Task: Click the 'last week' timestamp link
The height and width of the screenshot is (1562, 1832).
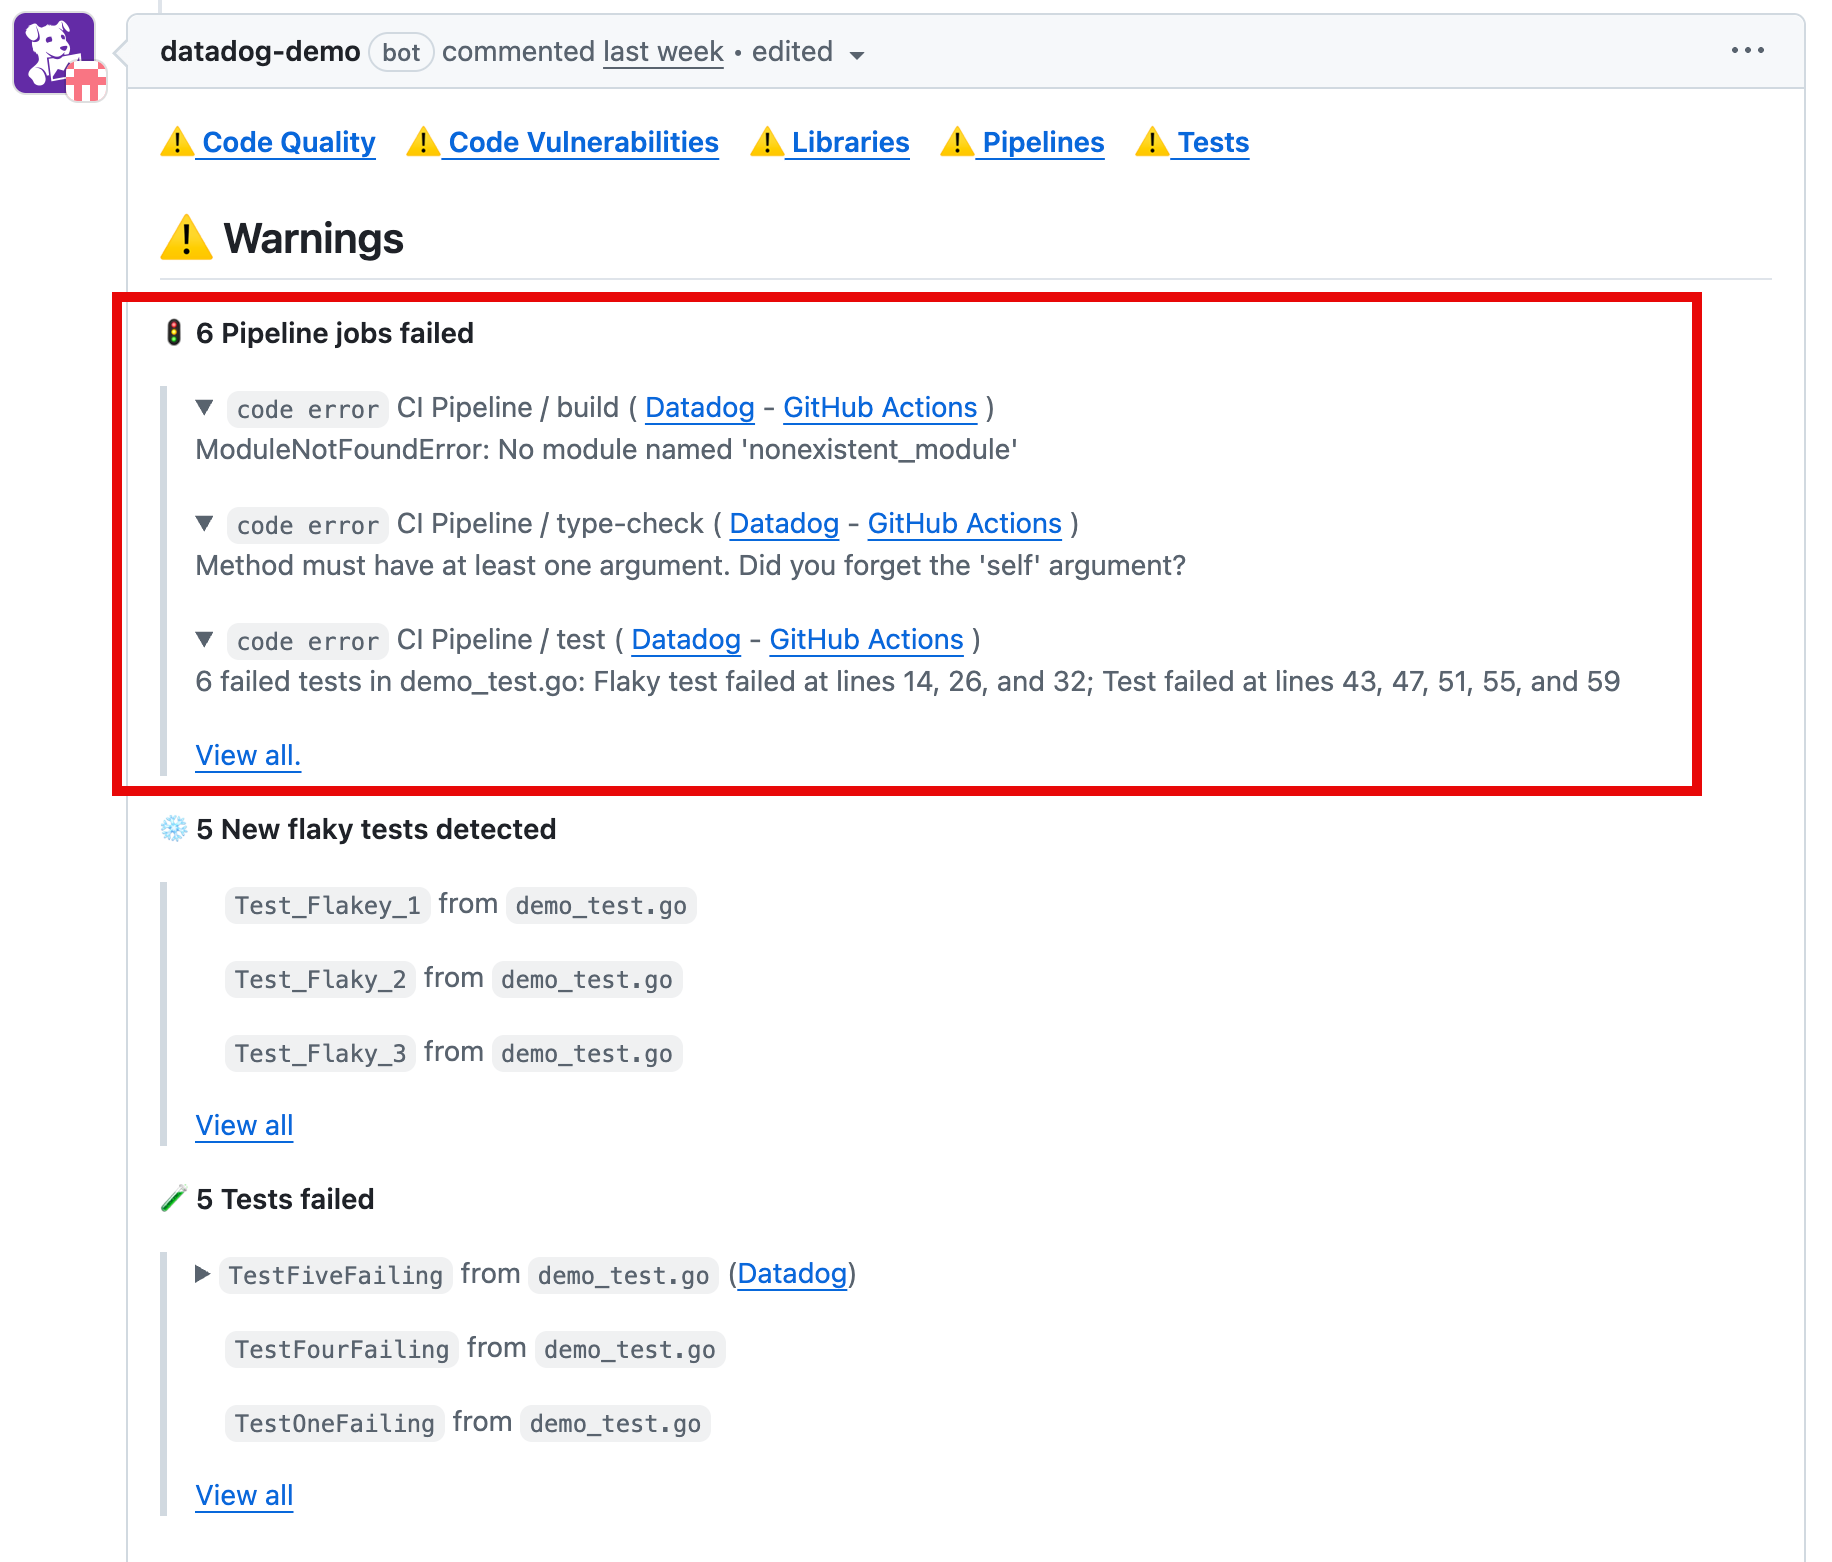Action: point(663,51)
